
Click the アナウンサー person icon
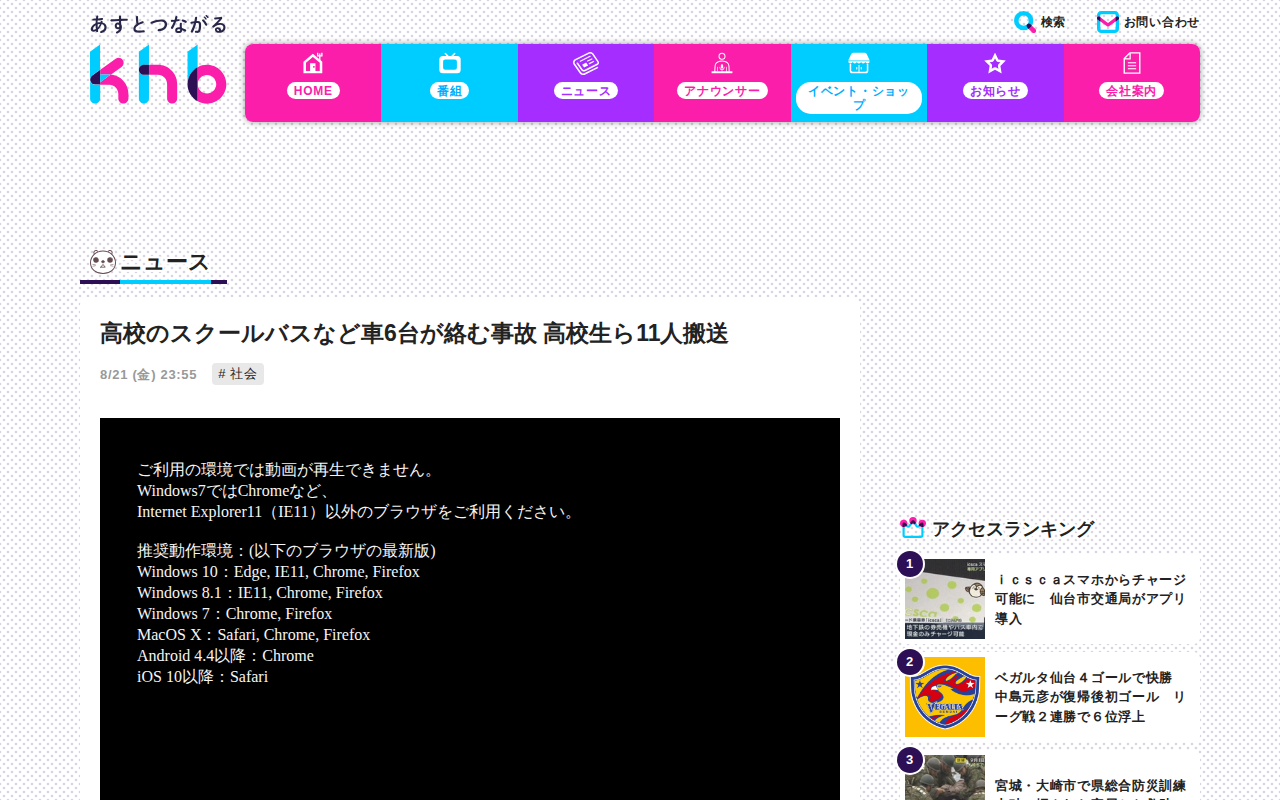point(722,63)
